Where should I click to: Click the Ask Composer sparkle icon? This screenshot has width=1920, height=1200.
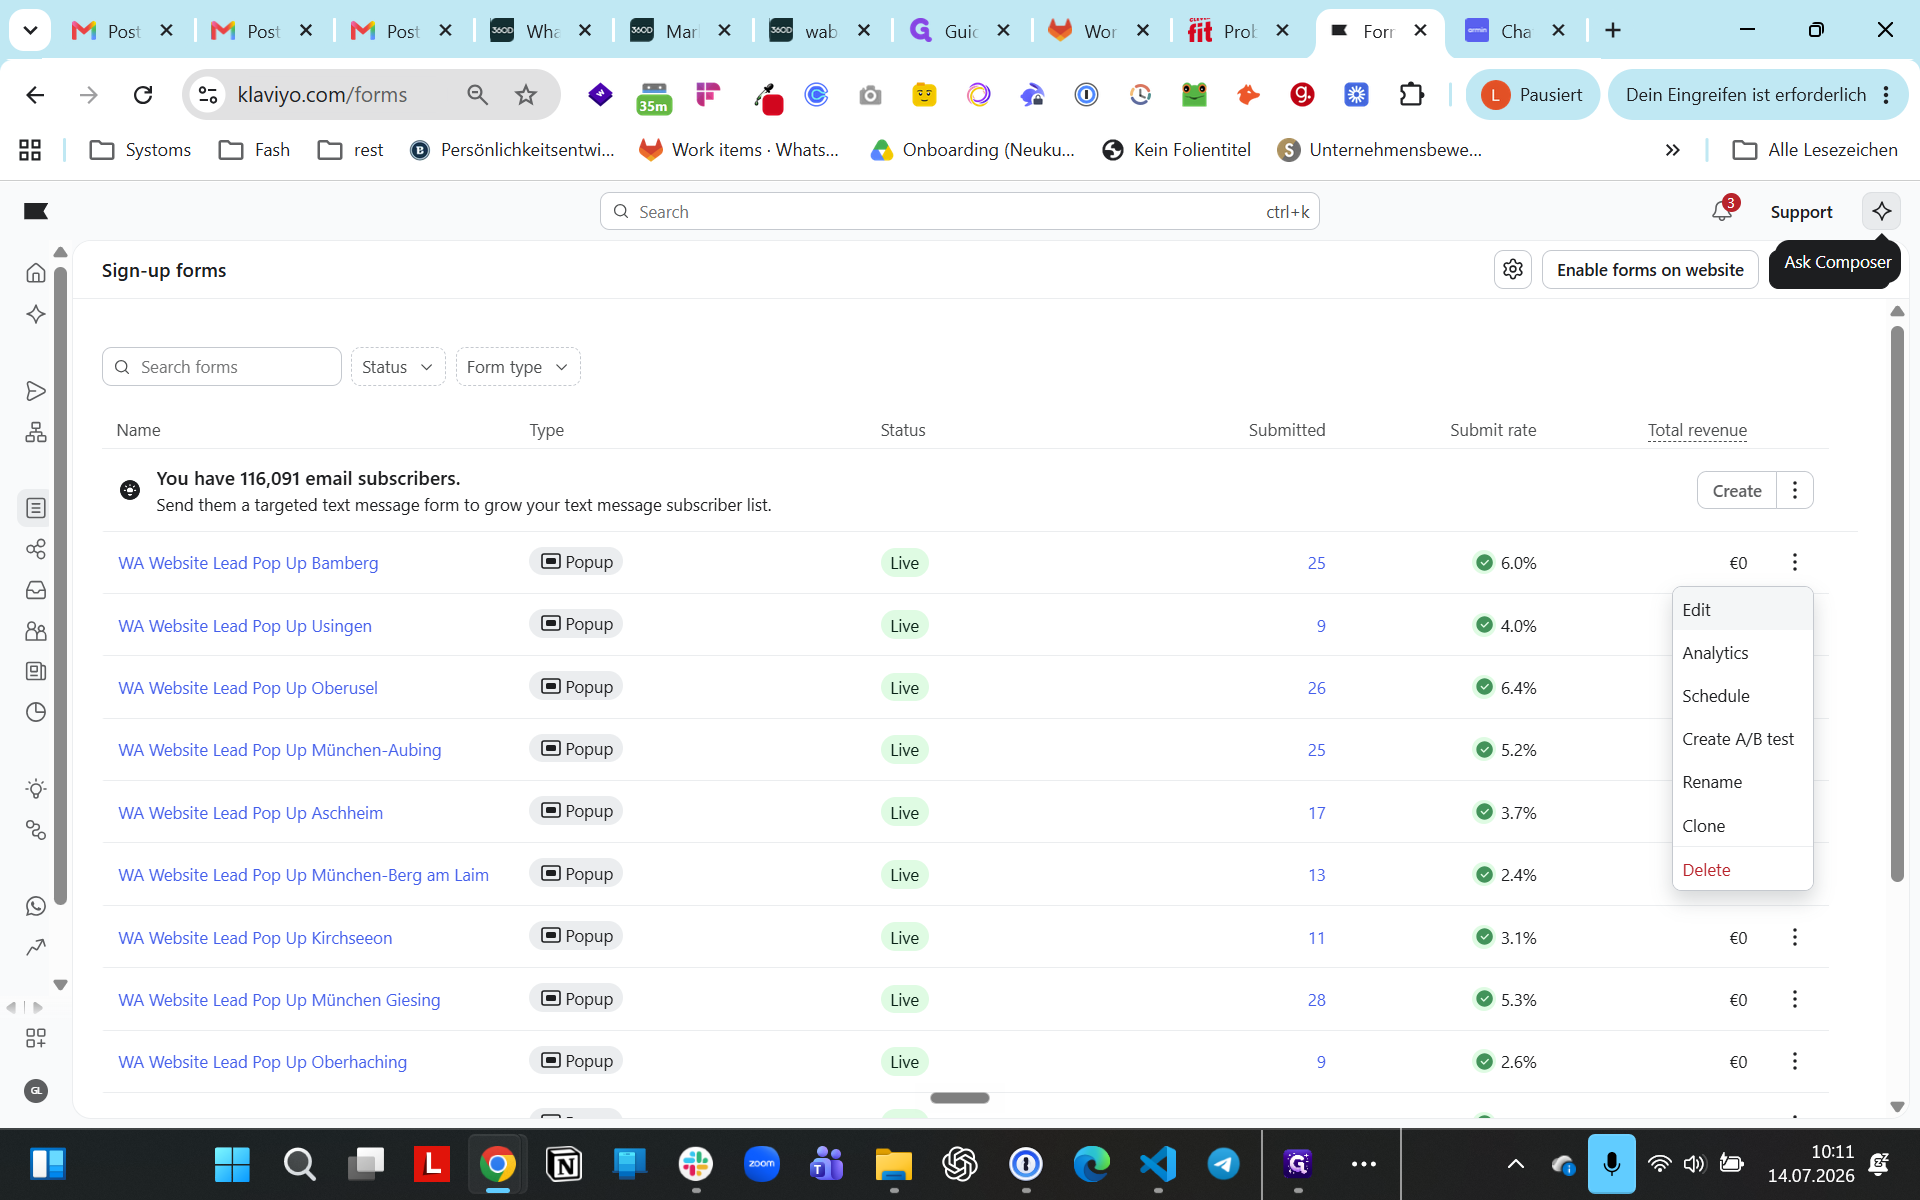(x=1881, y=211)
